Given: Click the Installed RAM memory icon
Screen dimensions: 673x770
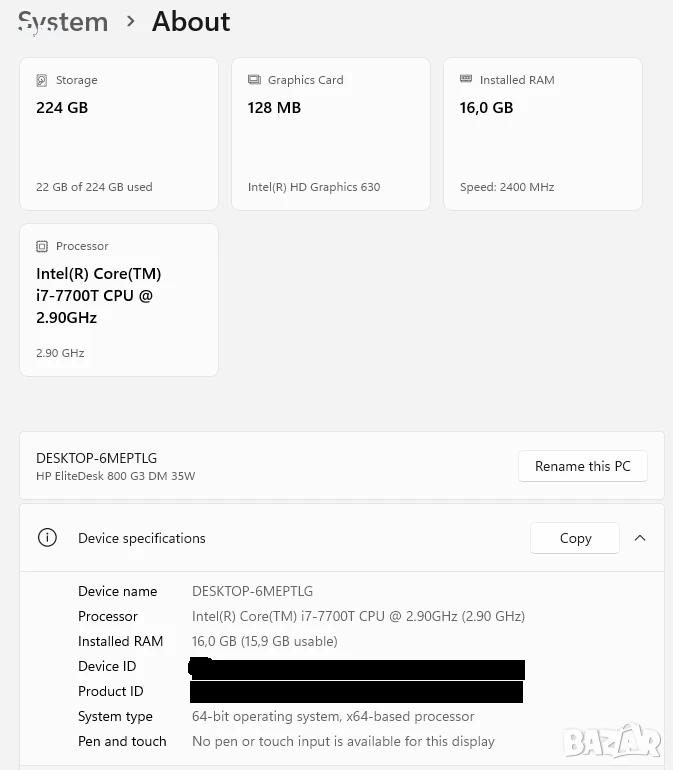Looking at the screenshot, I should pyautogui.click(x=466, y=79).
